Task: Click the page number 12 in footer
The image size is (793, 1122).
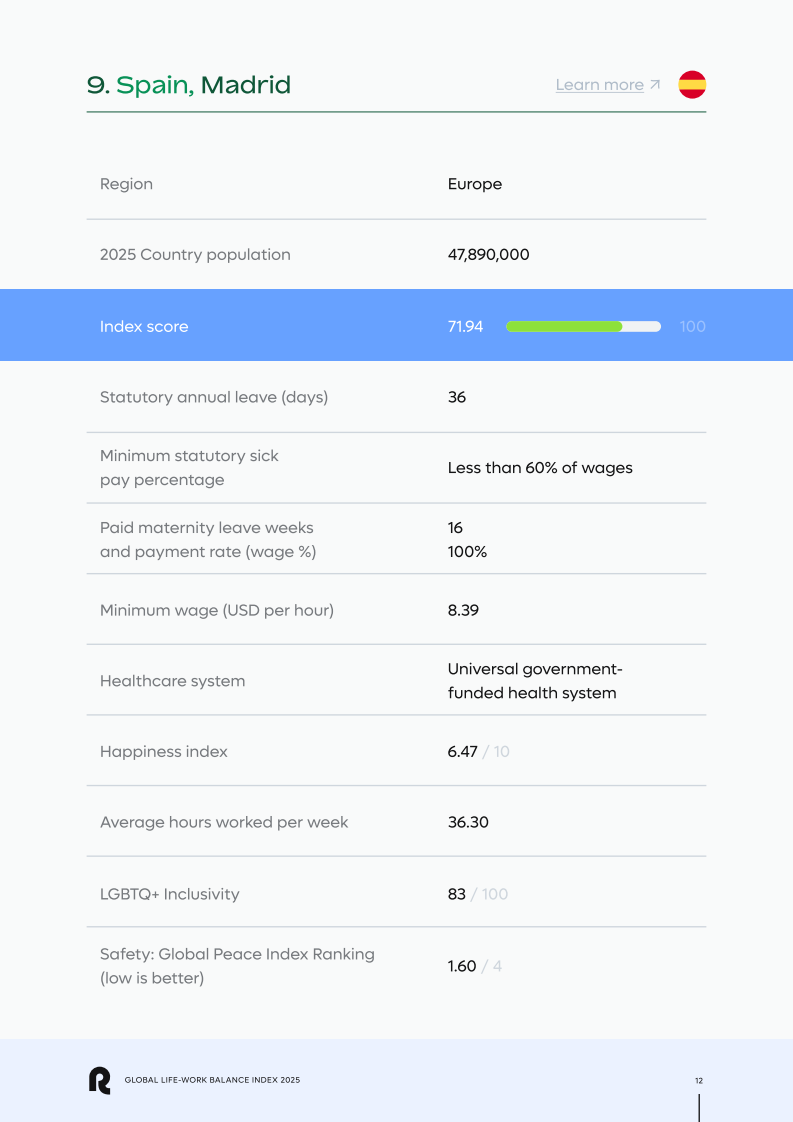Action: (x=699, y=1080)
